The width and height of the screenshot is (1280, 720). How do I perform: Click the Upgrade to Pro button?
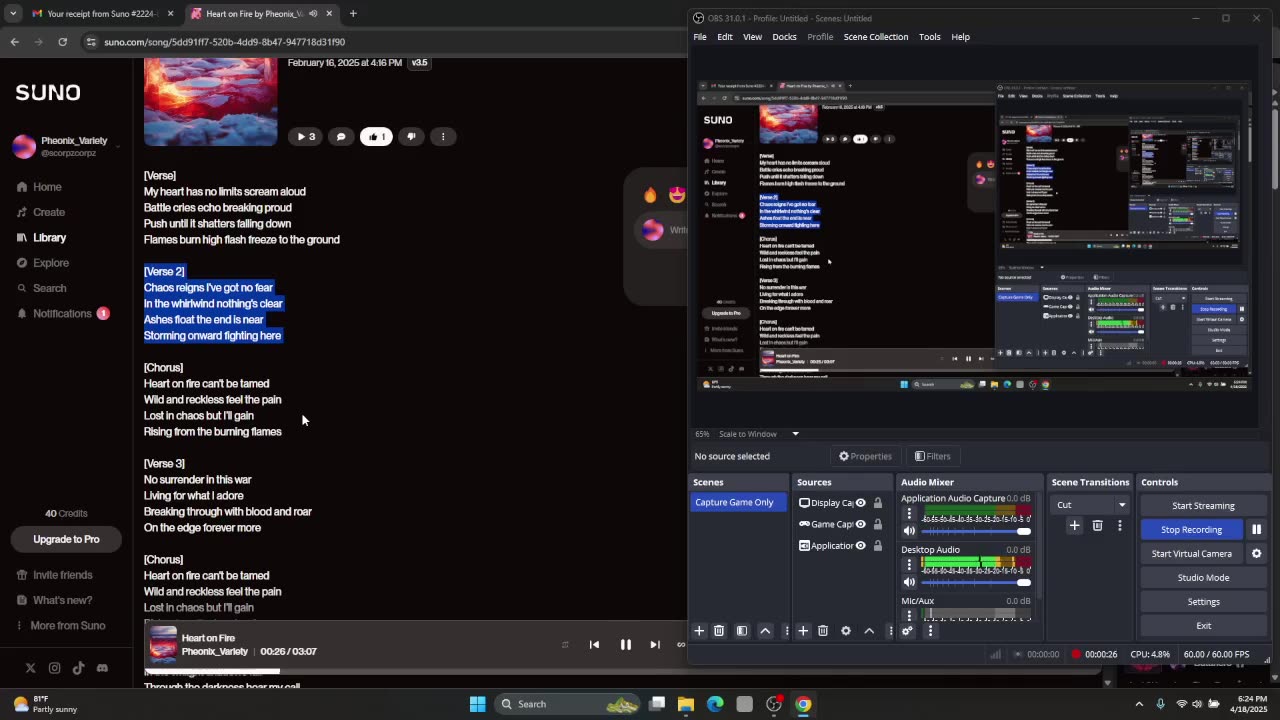66,539
